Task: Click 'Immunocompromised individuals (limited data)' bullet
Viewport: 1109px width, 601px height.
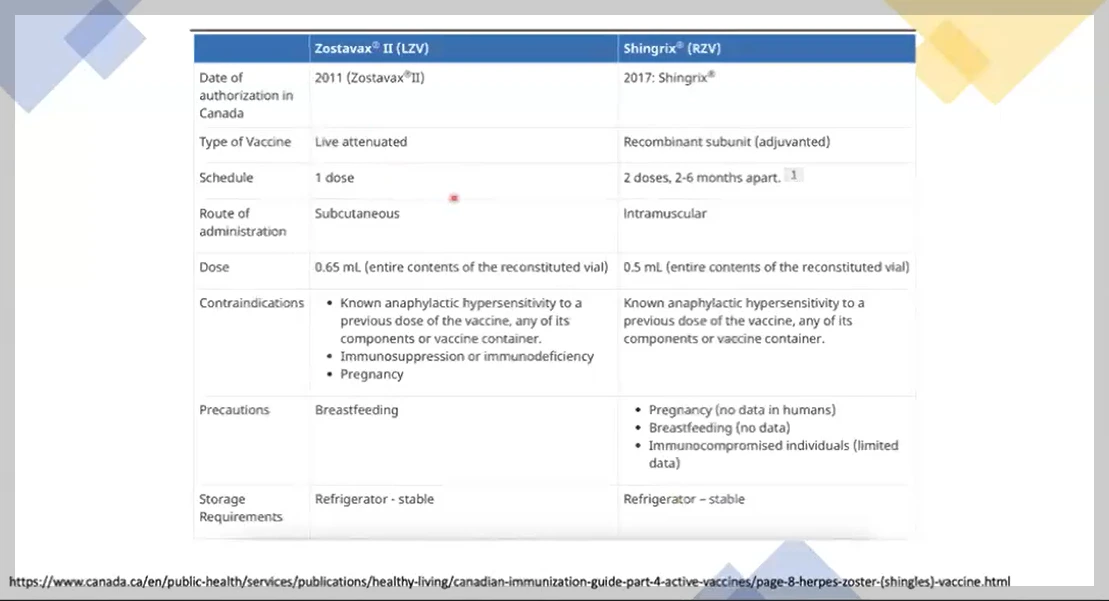Action: tap(773, 455)
